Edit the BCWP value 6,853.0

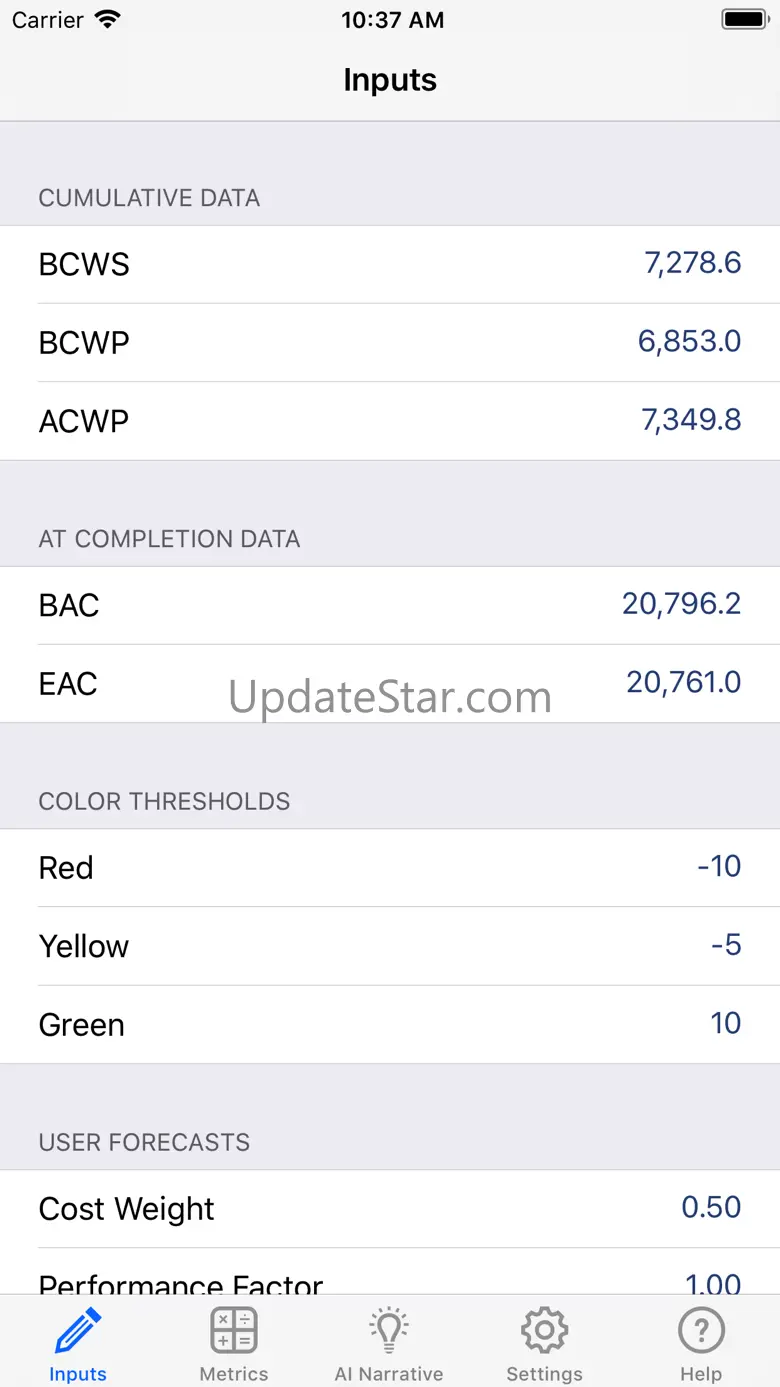point(689,342)
